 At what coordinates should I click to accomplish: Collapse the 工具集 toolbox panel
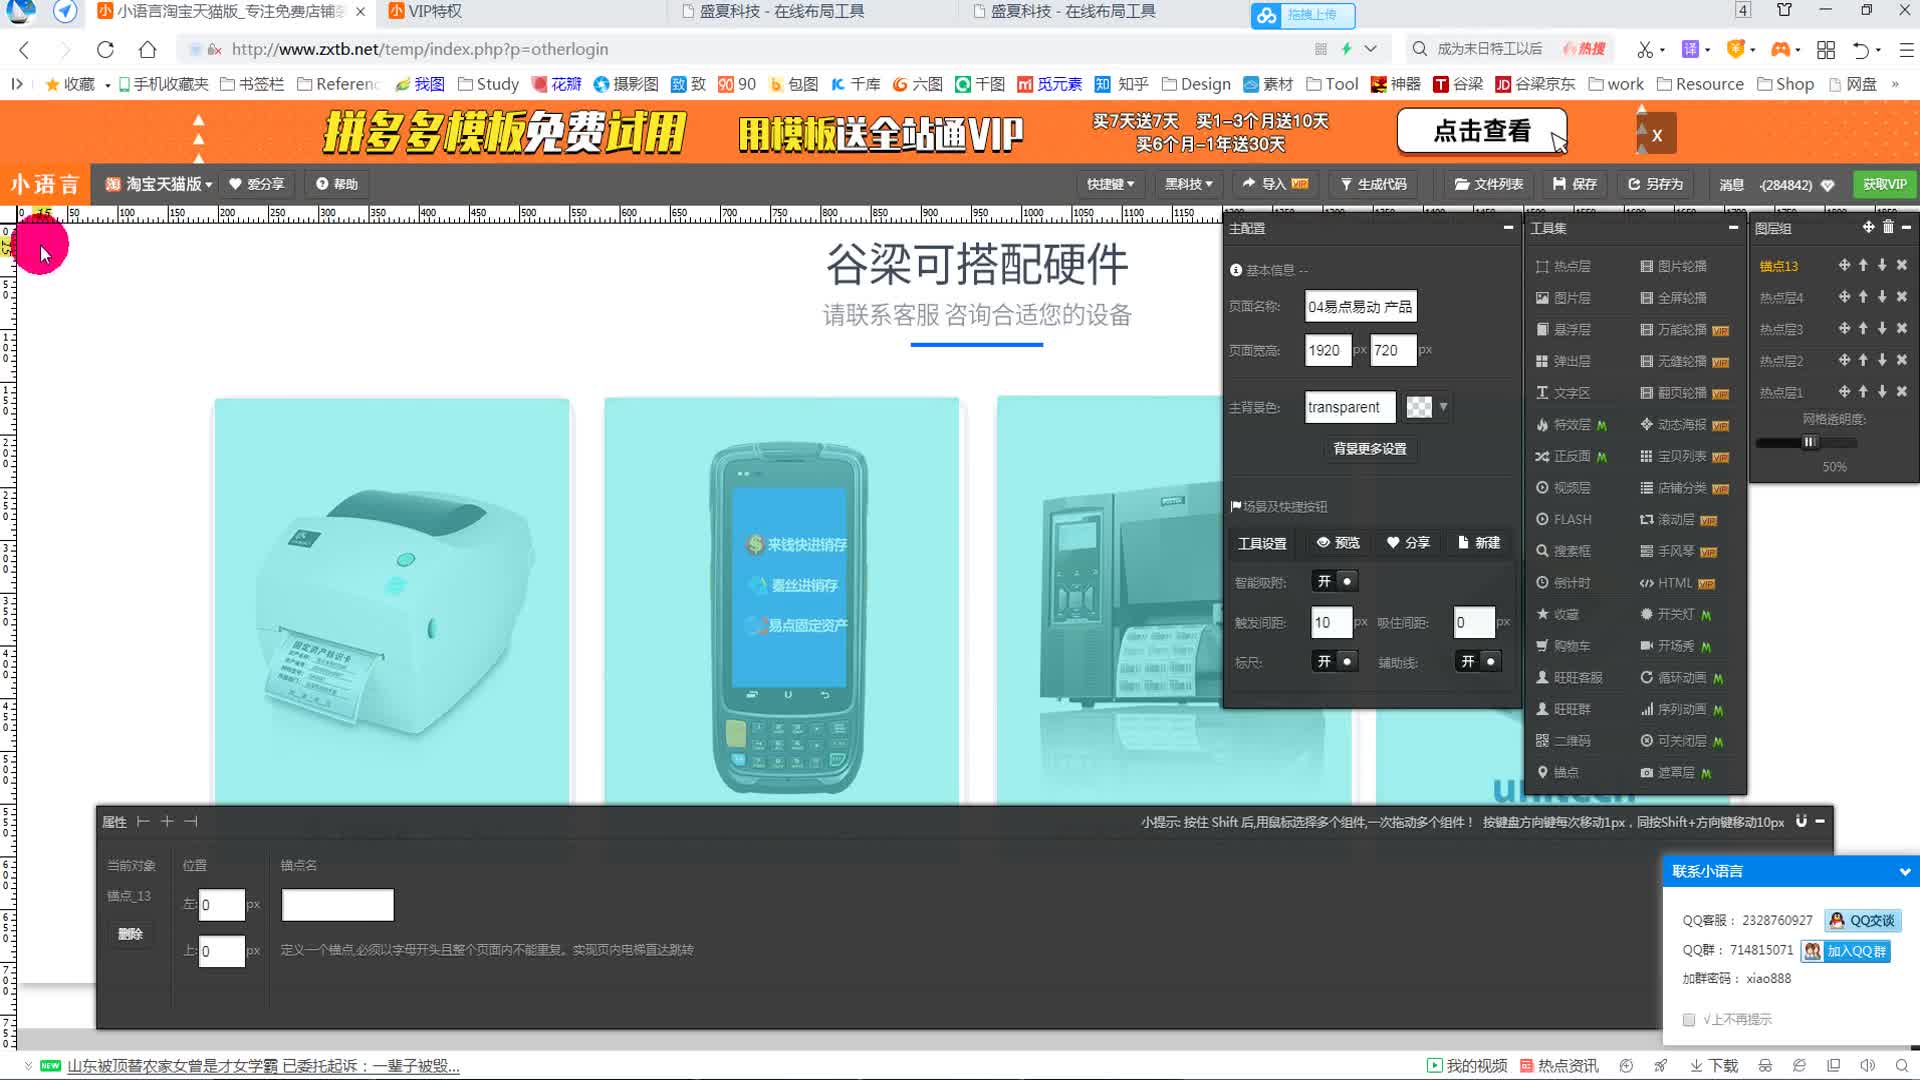(x=1733, y=228)
